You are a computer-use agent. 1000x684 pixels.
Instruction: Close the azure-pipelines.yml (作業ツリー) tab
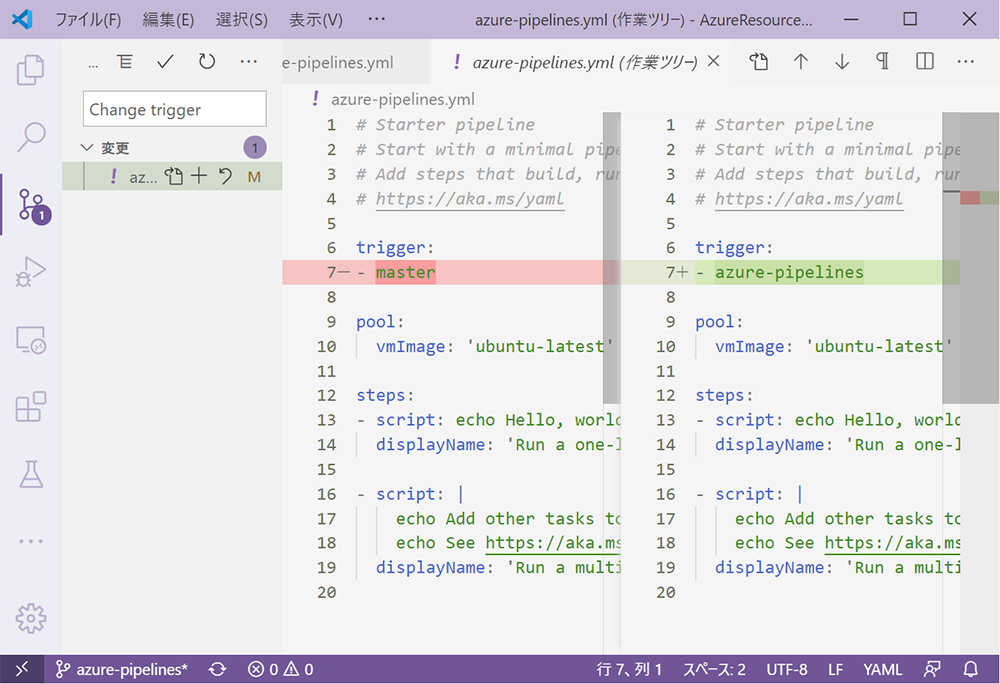pyautogui.click(x=714, y=61)
